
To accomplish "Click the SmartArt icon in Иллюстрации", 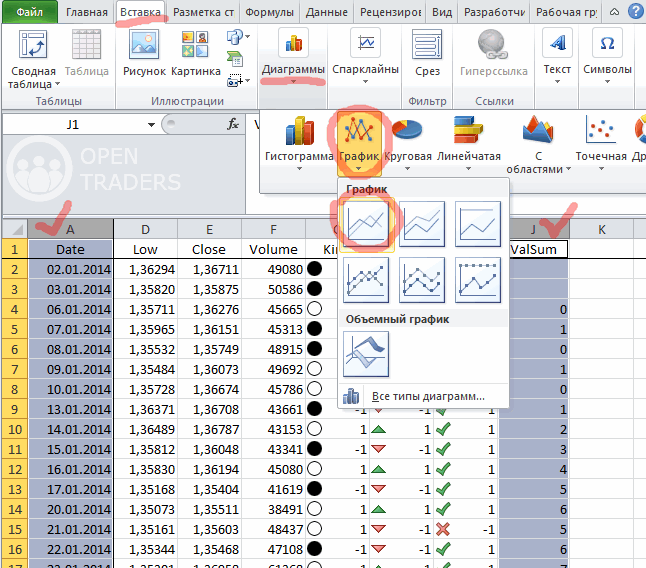I will 235,59.
